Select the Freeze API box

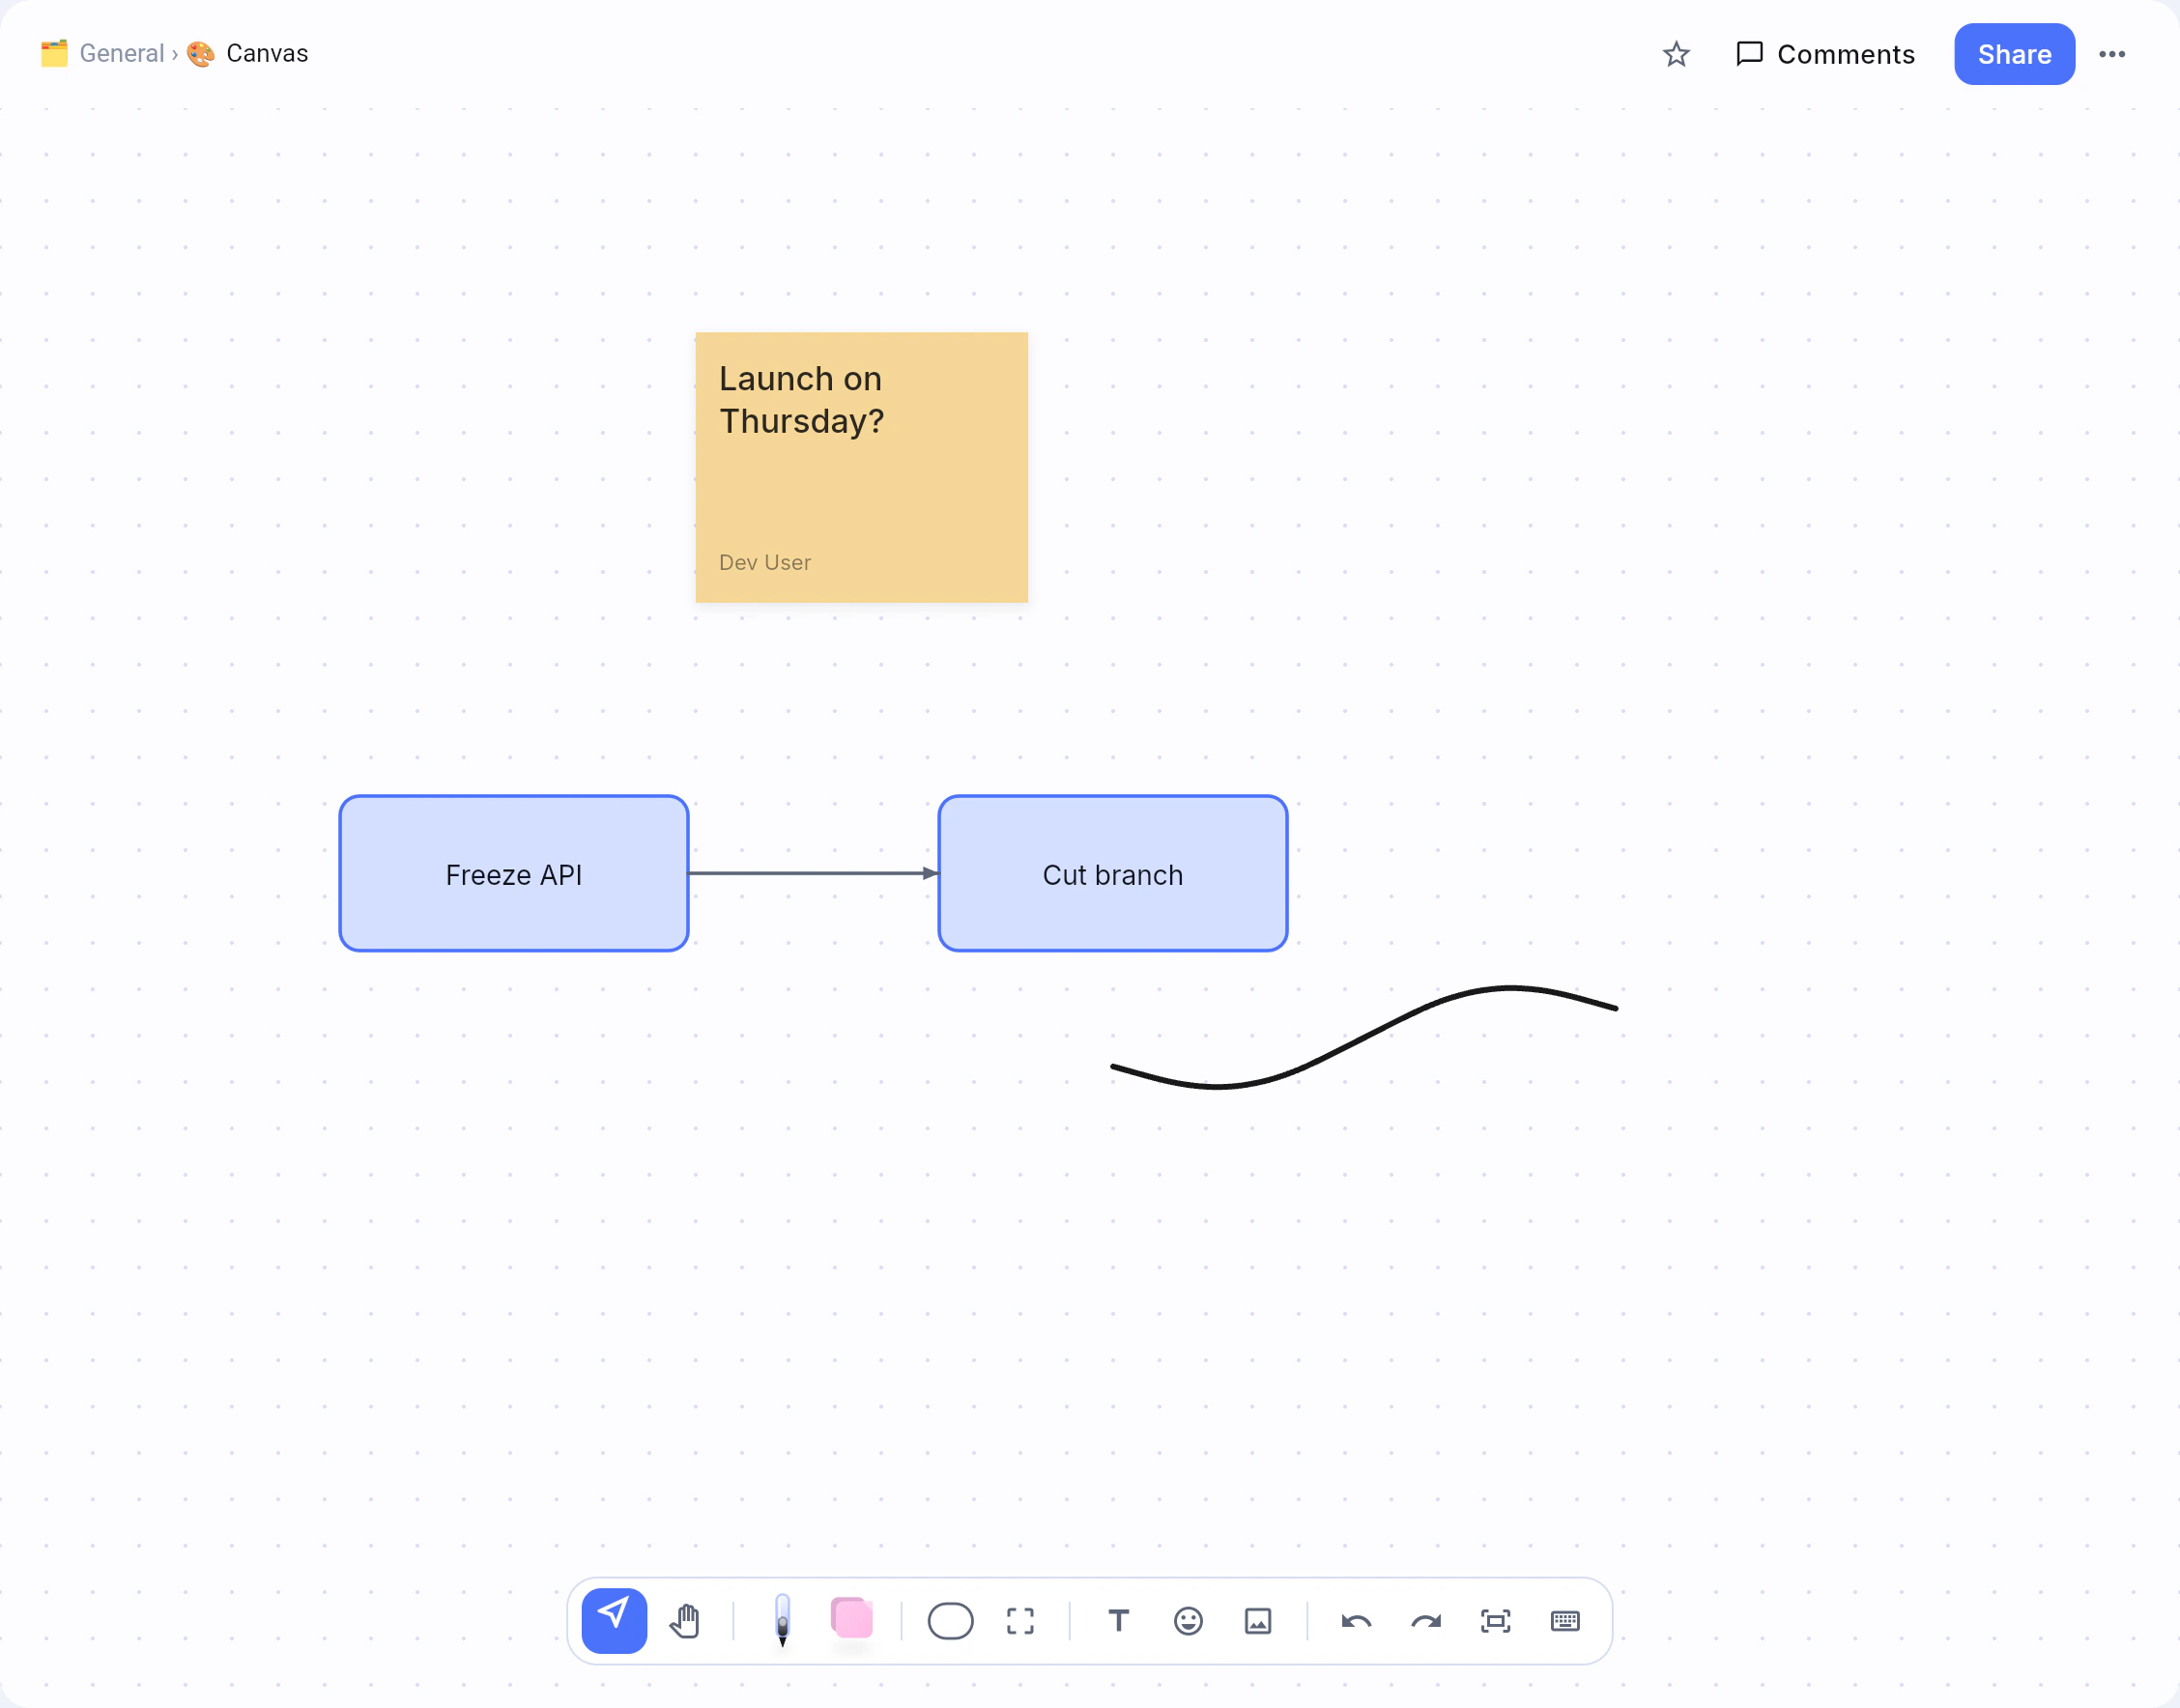514,873
